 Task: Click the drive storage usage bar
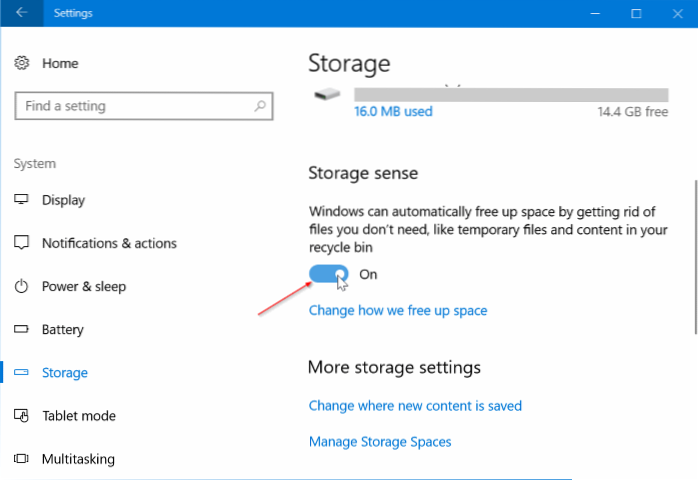511,94
